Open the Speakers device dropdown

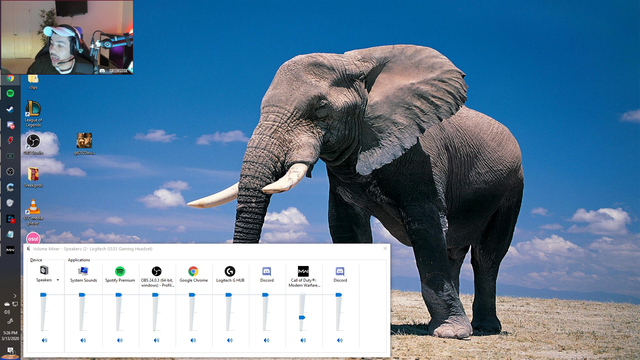tap(58, 280)
